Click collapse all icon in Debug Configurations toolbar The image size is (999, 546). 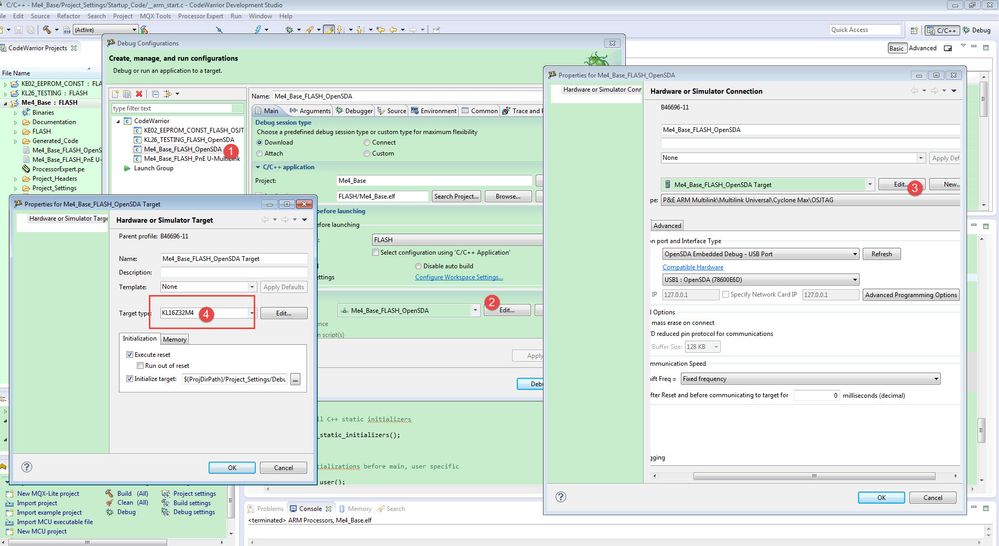(155, 94)
